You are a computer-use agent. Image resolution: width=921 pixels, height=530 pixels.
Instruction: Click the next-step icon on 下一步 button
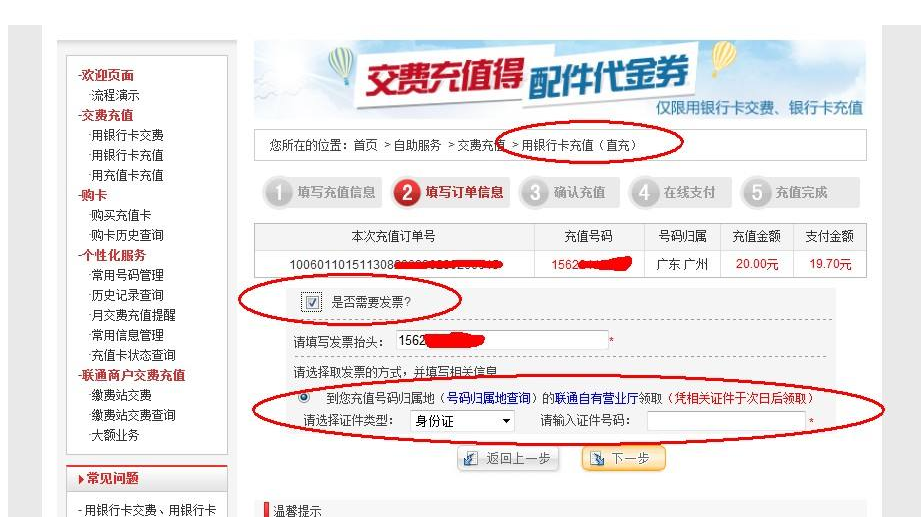597,458
